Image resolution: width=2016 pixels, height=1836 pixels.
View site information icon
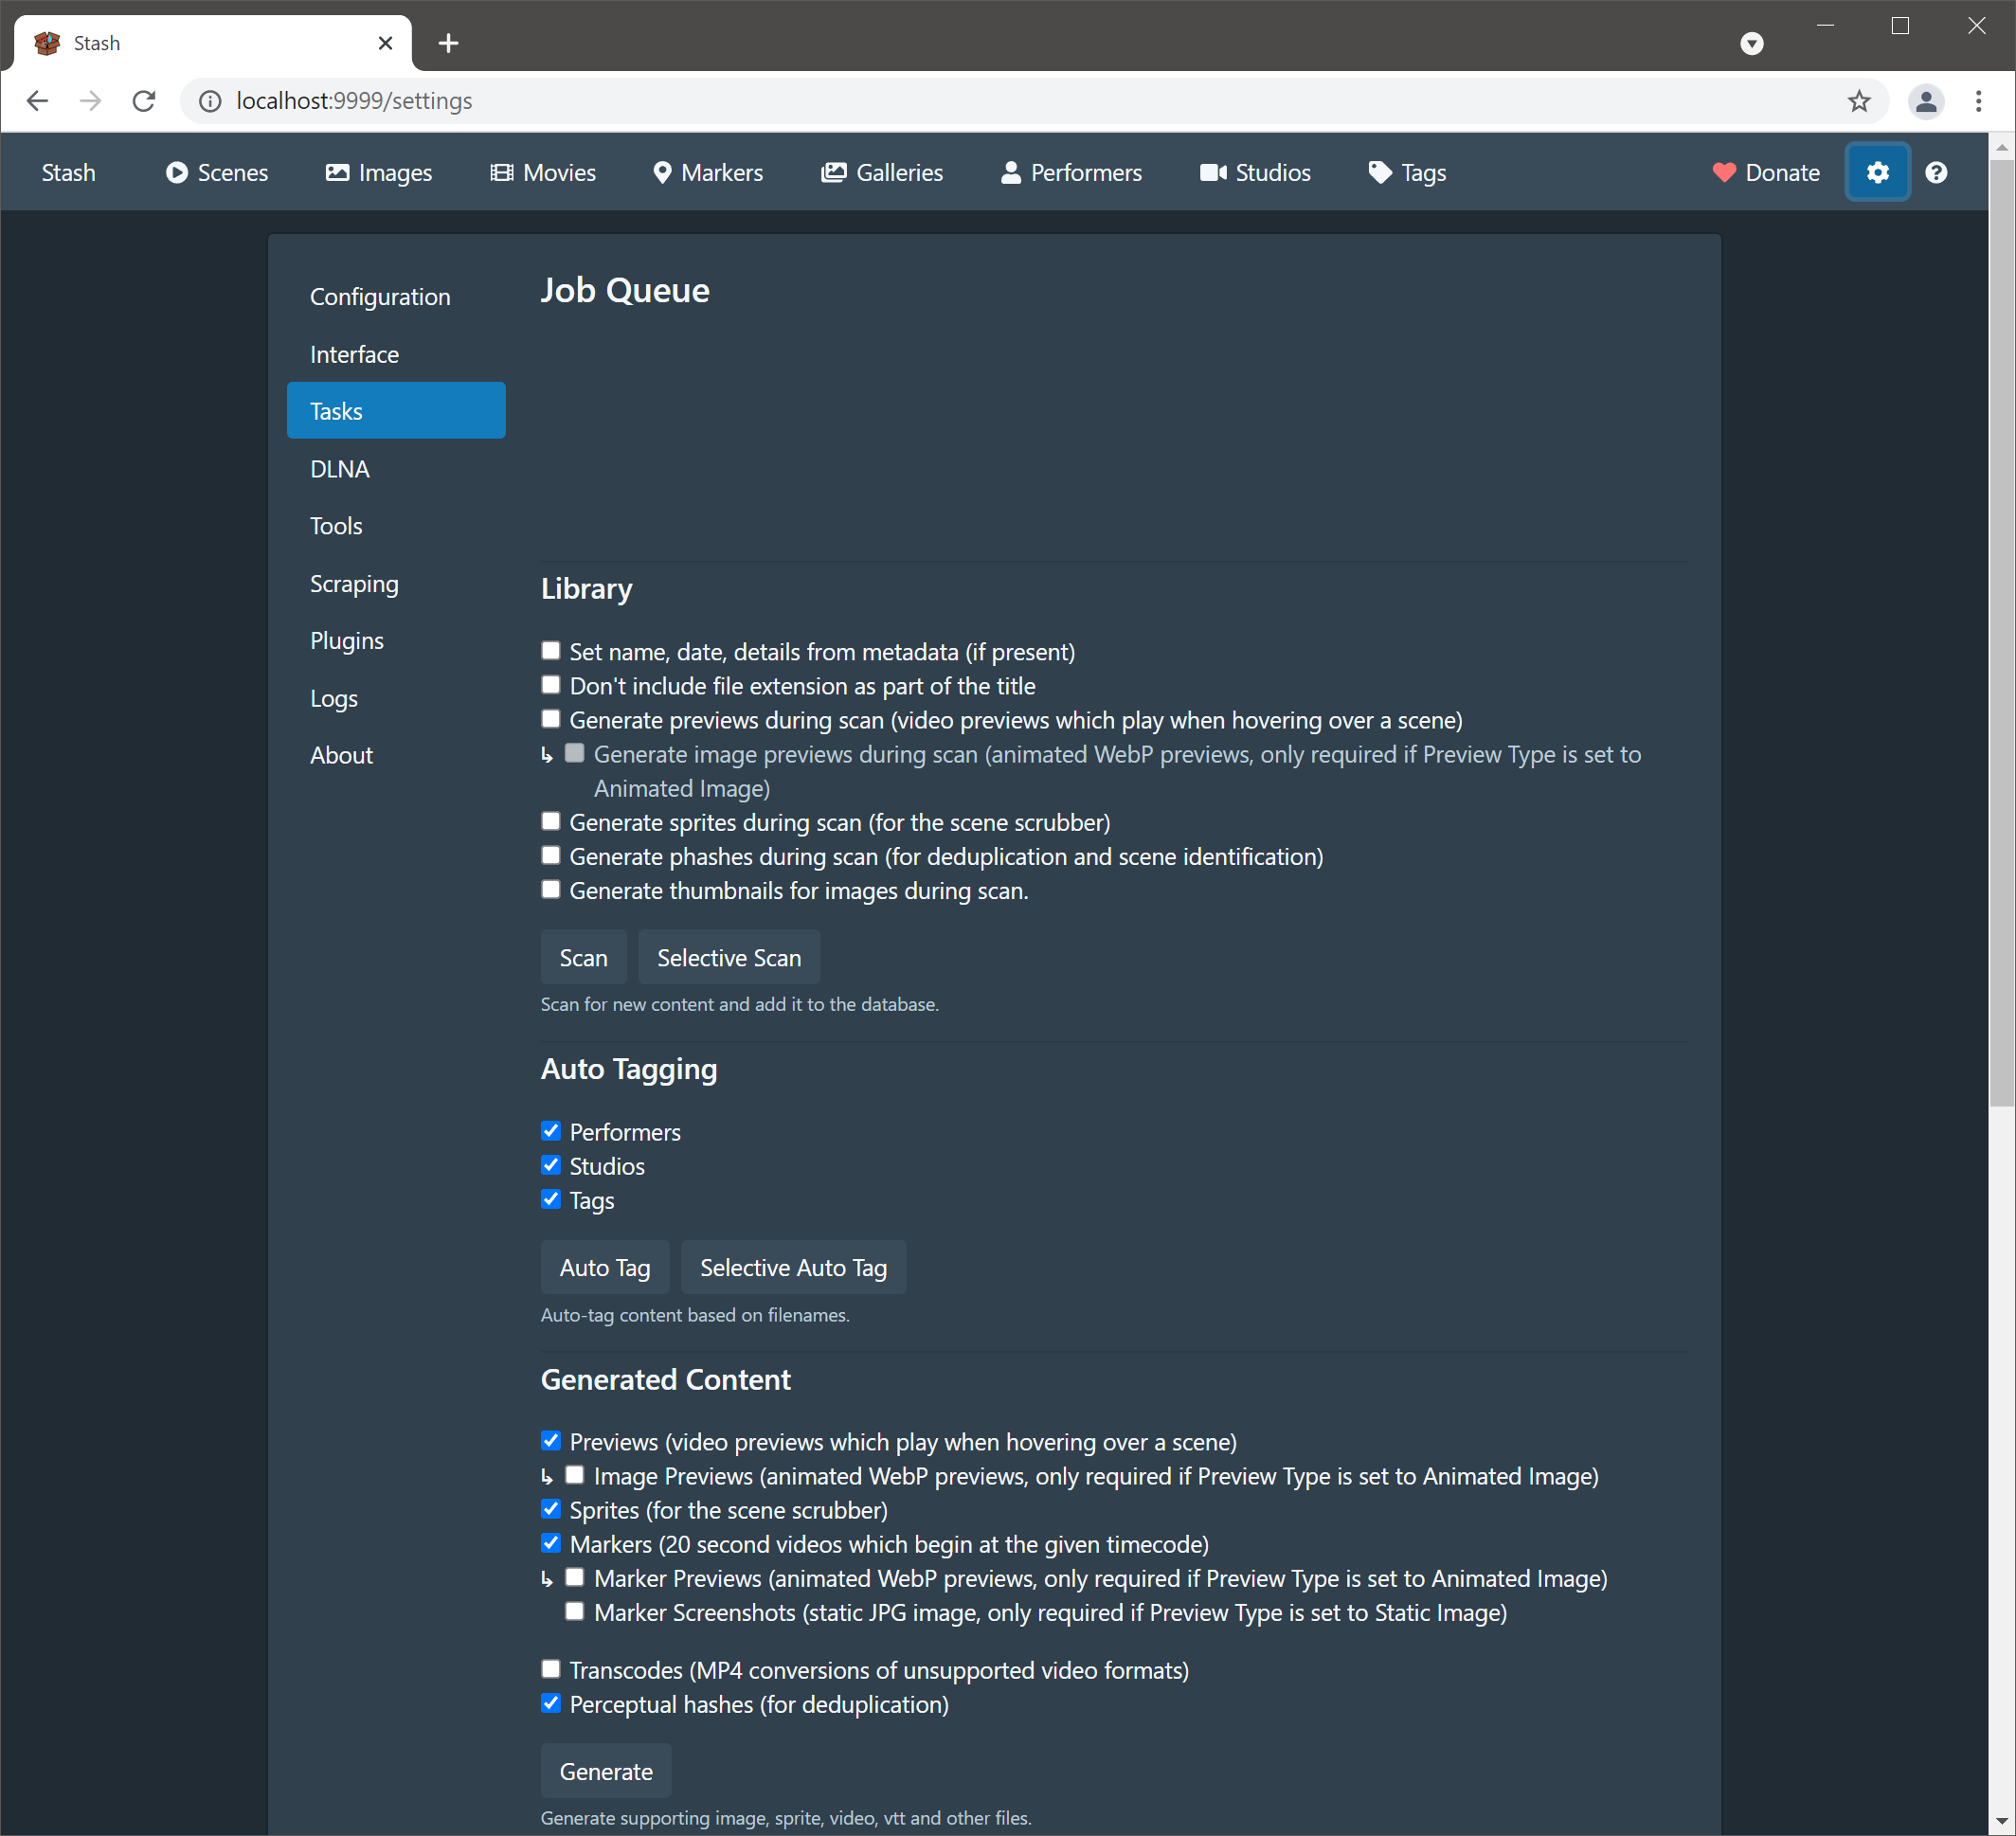pos(210,101)
